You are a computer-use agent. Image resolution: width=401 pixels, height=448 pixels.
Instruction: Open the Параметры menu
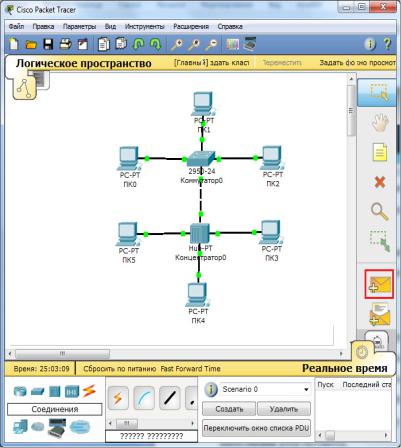(79, 26)
